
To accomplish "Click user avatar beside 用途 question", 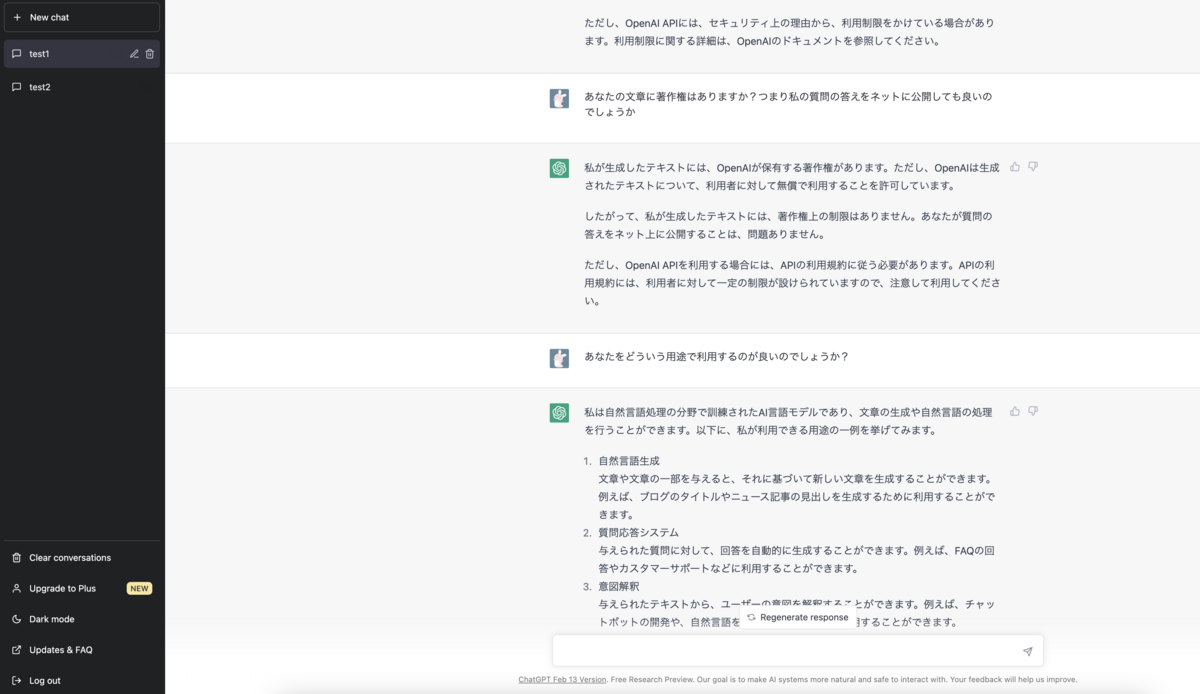I will tap(559, 358).
